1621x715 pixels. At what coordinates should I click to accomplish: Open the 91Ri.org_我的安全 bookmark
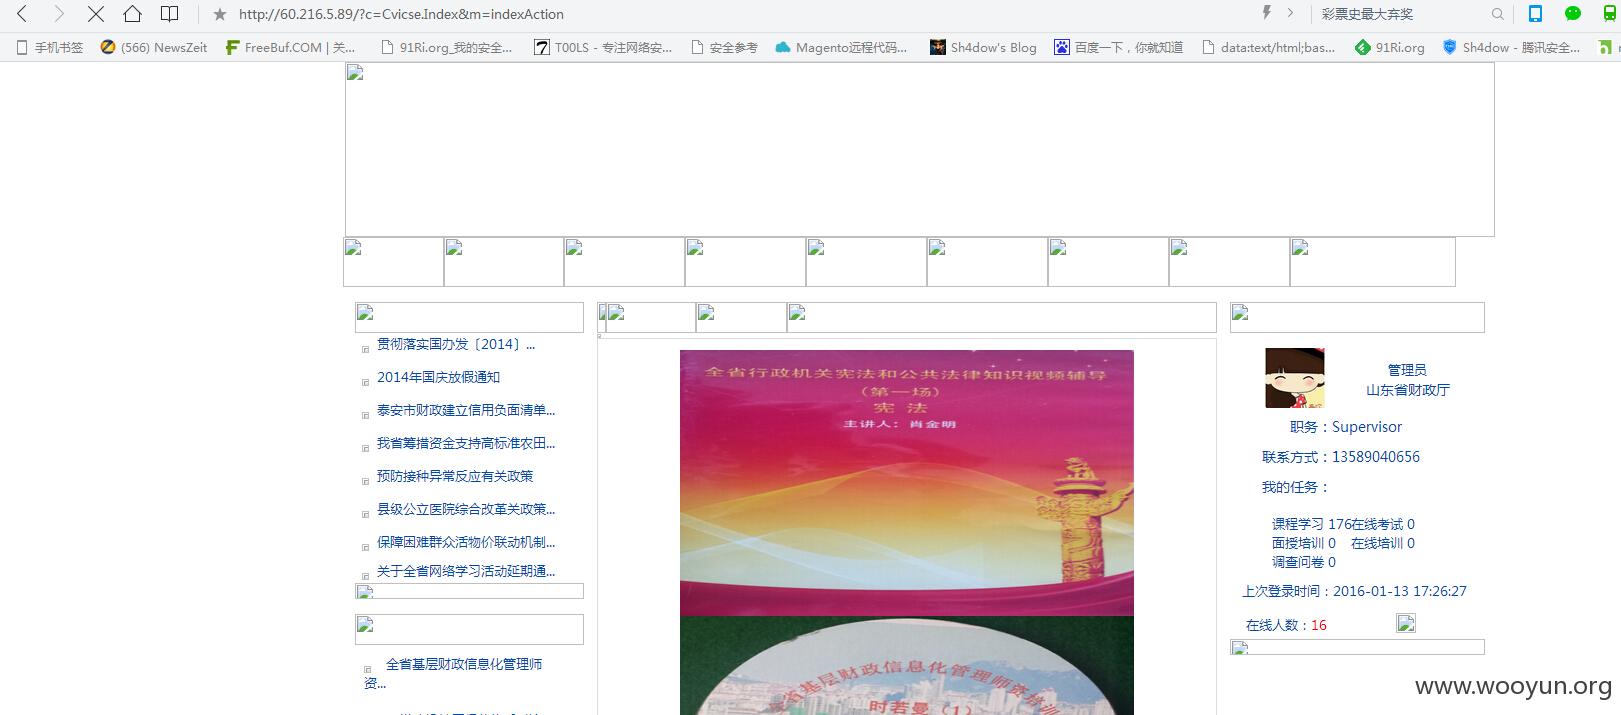click(447, 47)
